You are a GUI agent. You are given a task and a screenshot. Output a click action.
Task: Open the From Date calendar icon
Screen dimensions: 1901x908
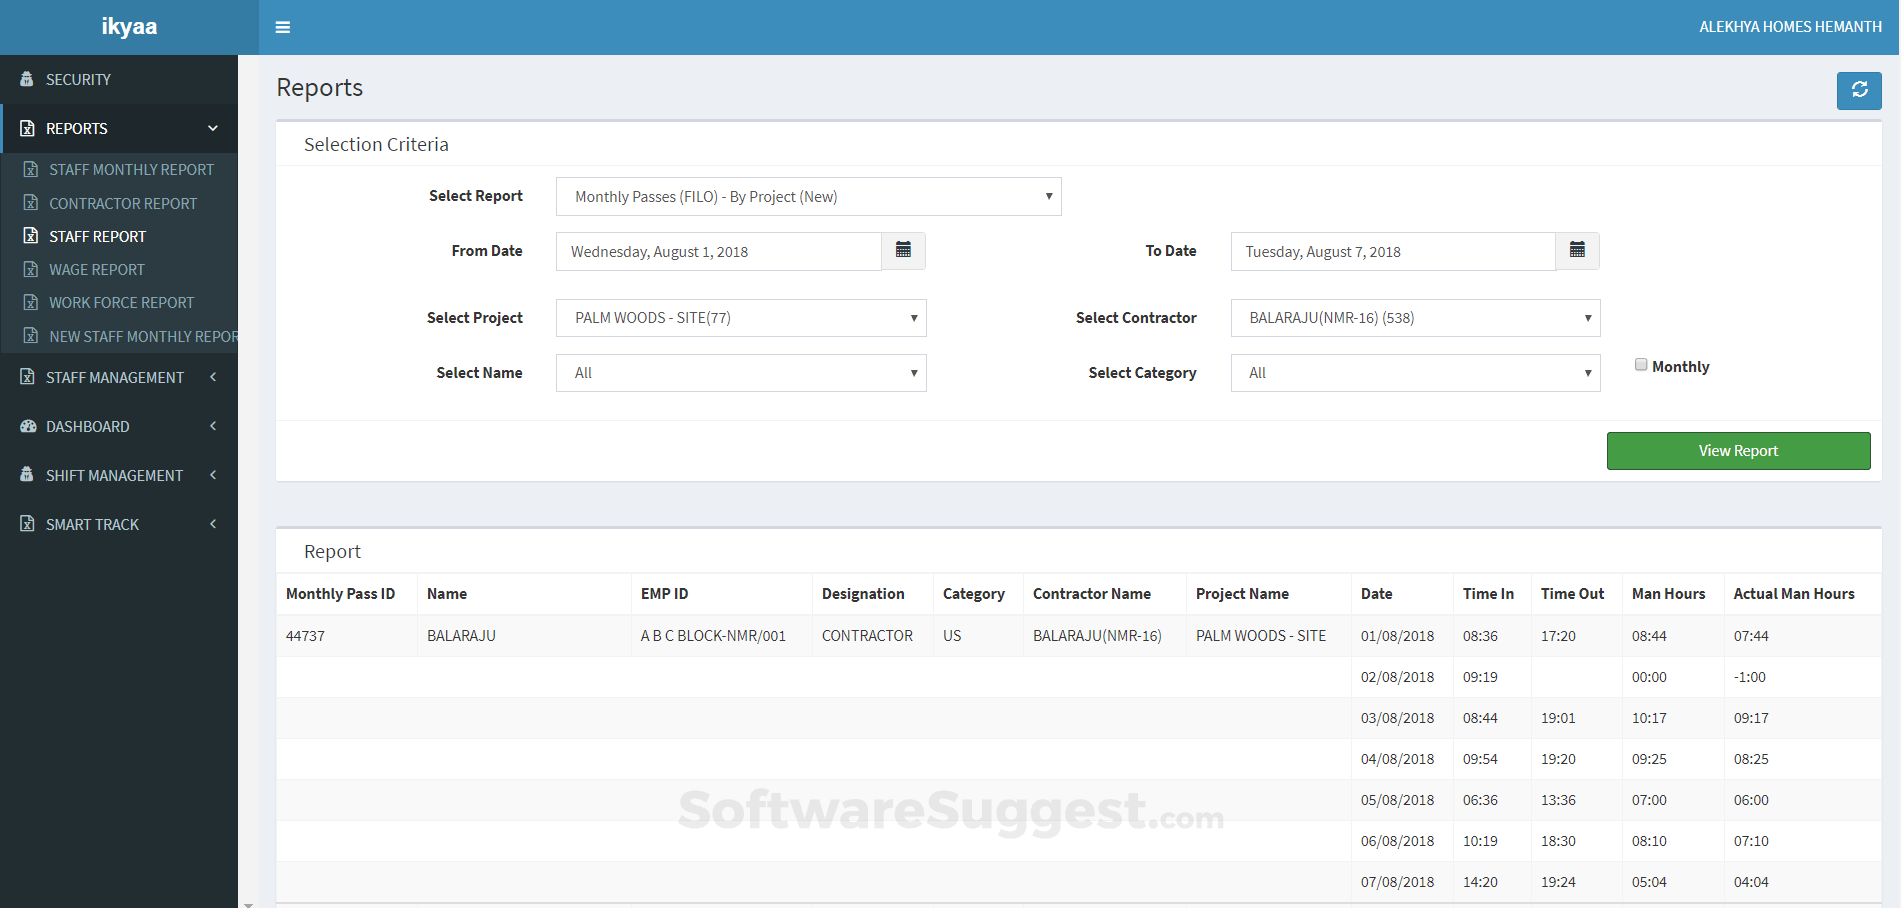click(x=903, y=251)
